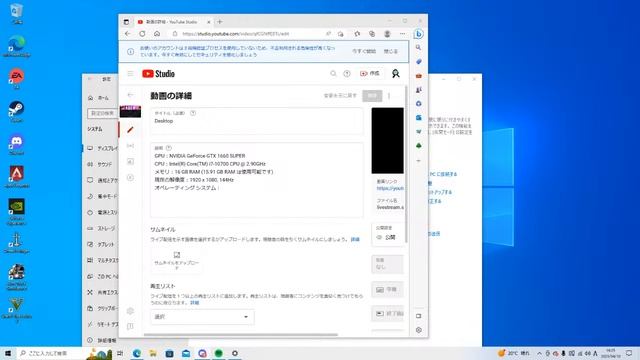The width and height of the screenshot is (640, 360).
Task: Select ディスプレイ in Settings sidebar
Action: (x=102, y=148)
